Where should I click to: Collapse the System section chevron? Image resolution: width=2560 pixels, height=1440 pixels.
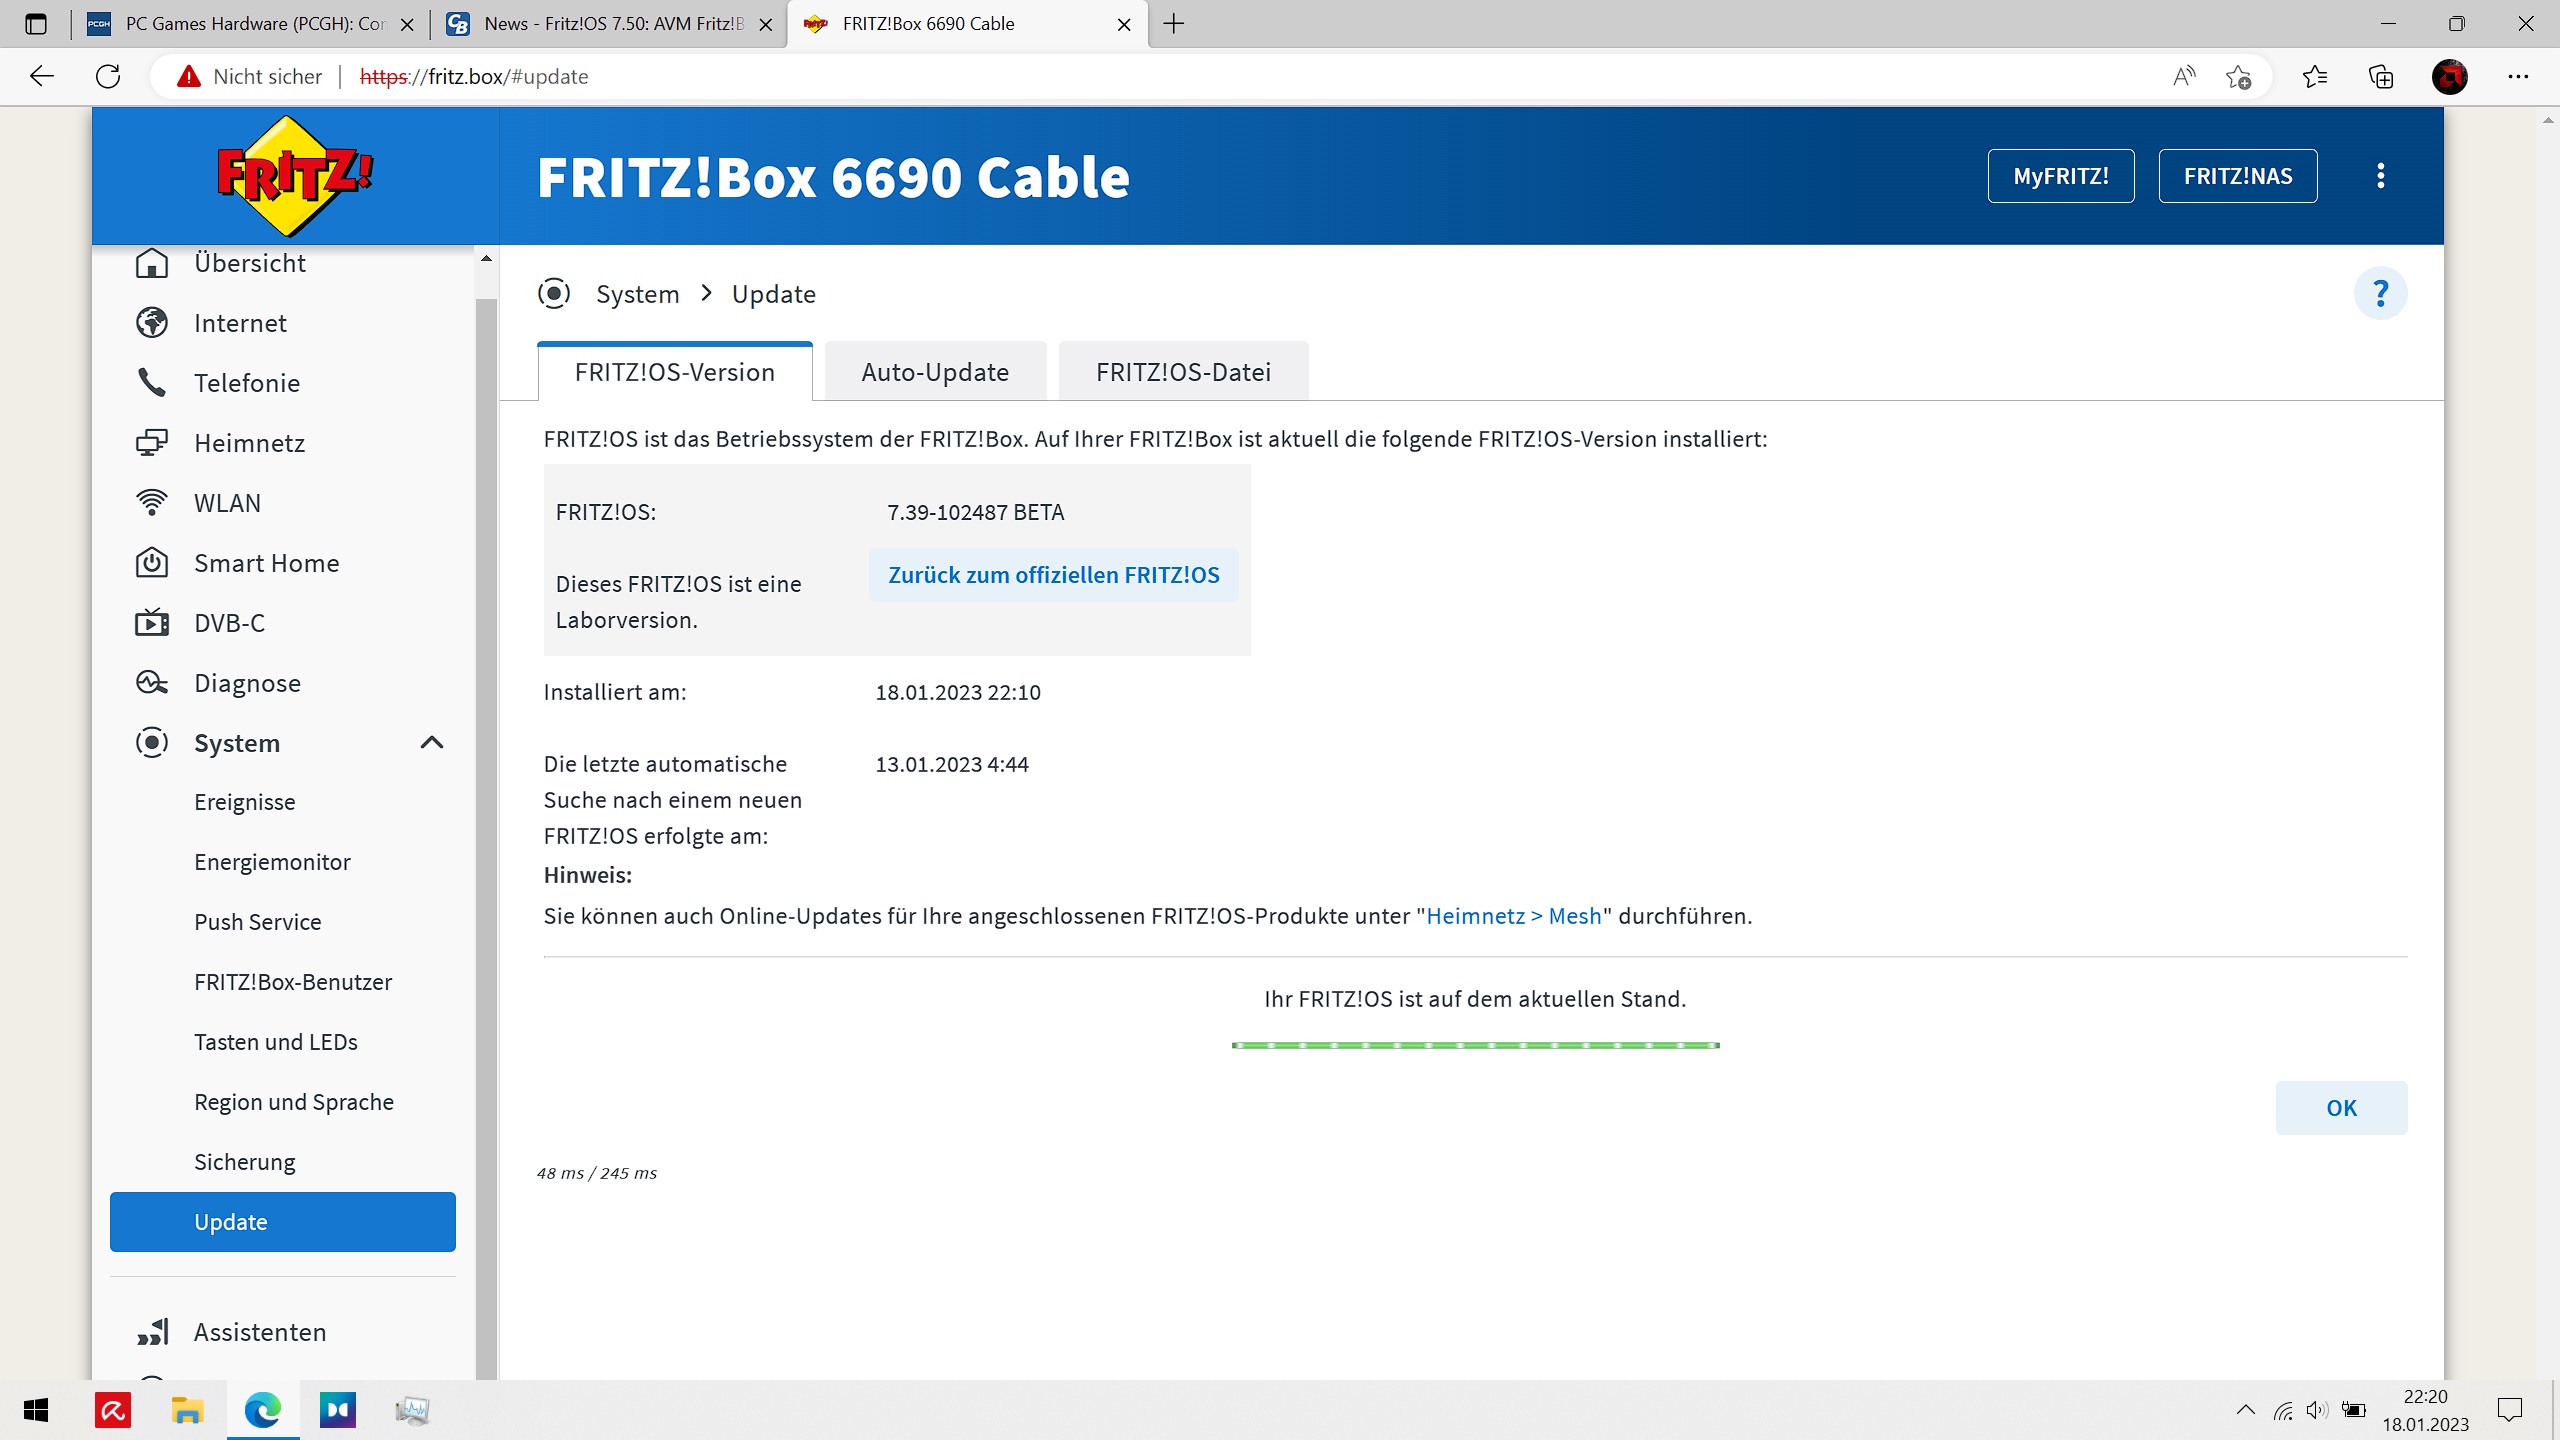pyautogui.click(x=432, y=743)
